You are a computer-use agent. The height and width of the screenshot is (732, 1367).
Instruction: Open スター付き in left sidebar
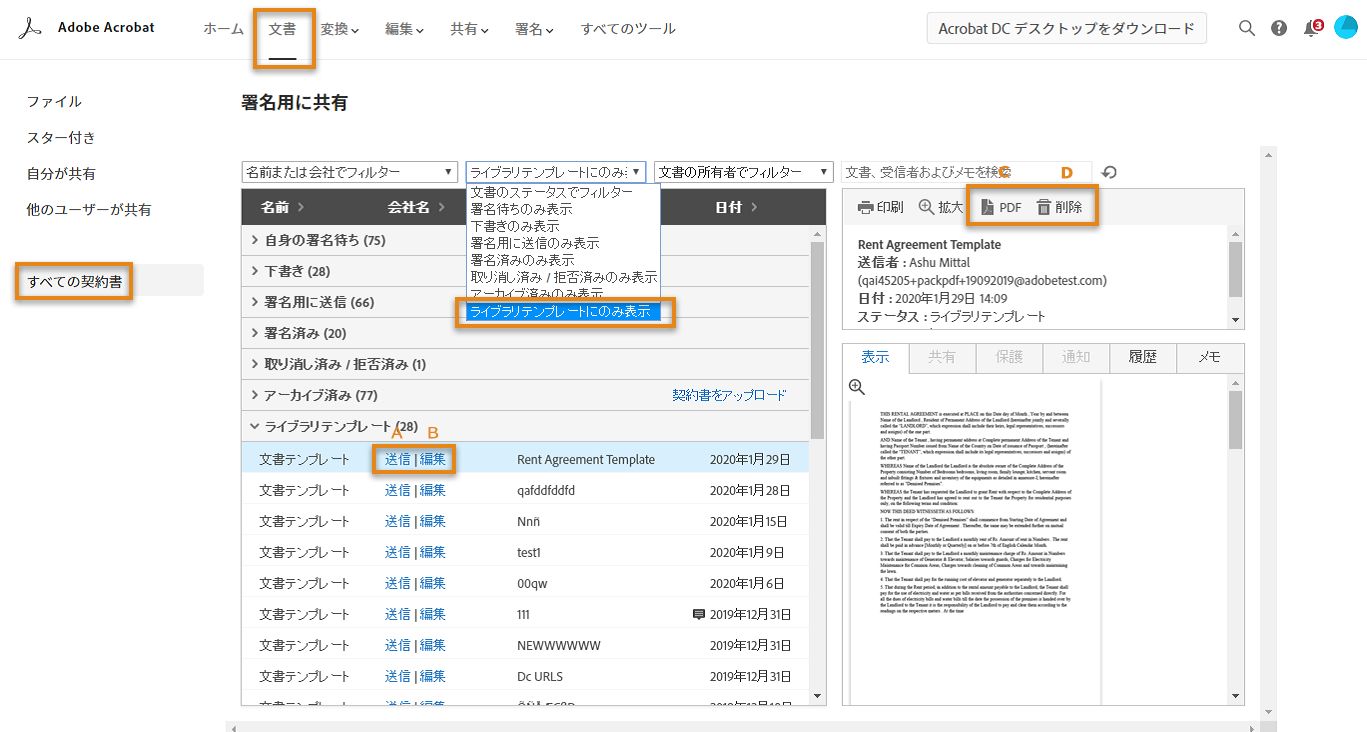point(61,138)
